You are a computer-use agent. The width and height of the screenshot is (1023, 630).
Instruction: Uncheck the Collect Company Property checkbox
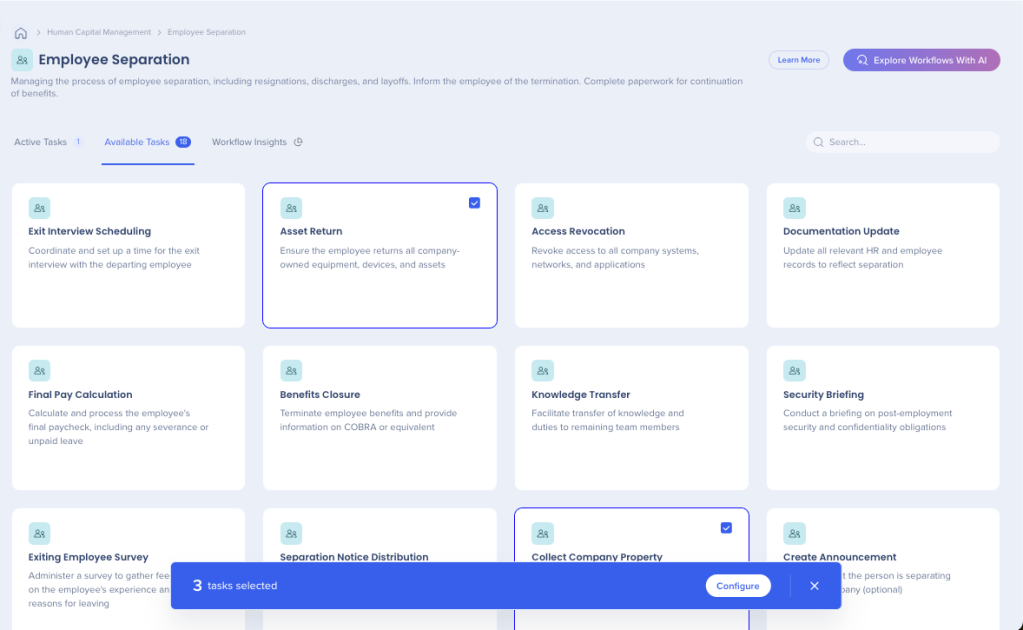coord(726,528)
